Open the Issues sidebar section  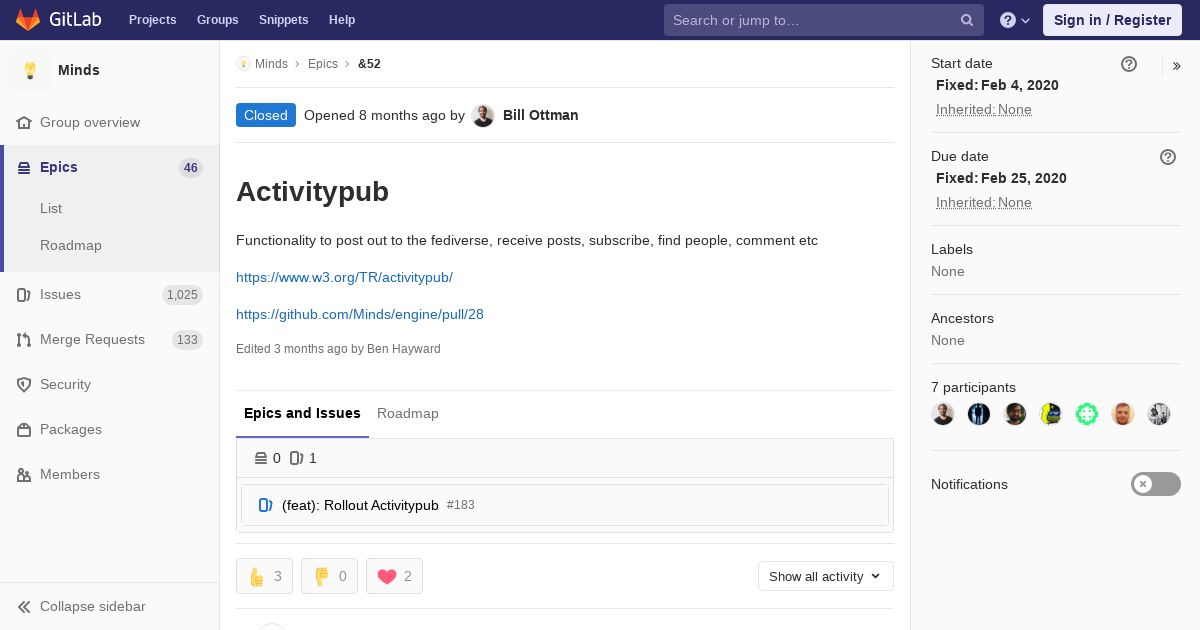coord(110,294)
